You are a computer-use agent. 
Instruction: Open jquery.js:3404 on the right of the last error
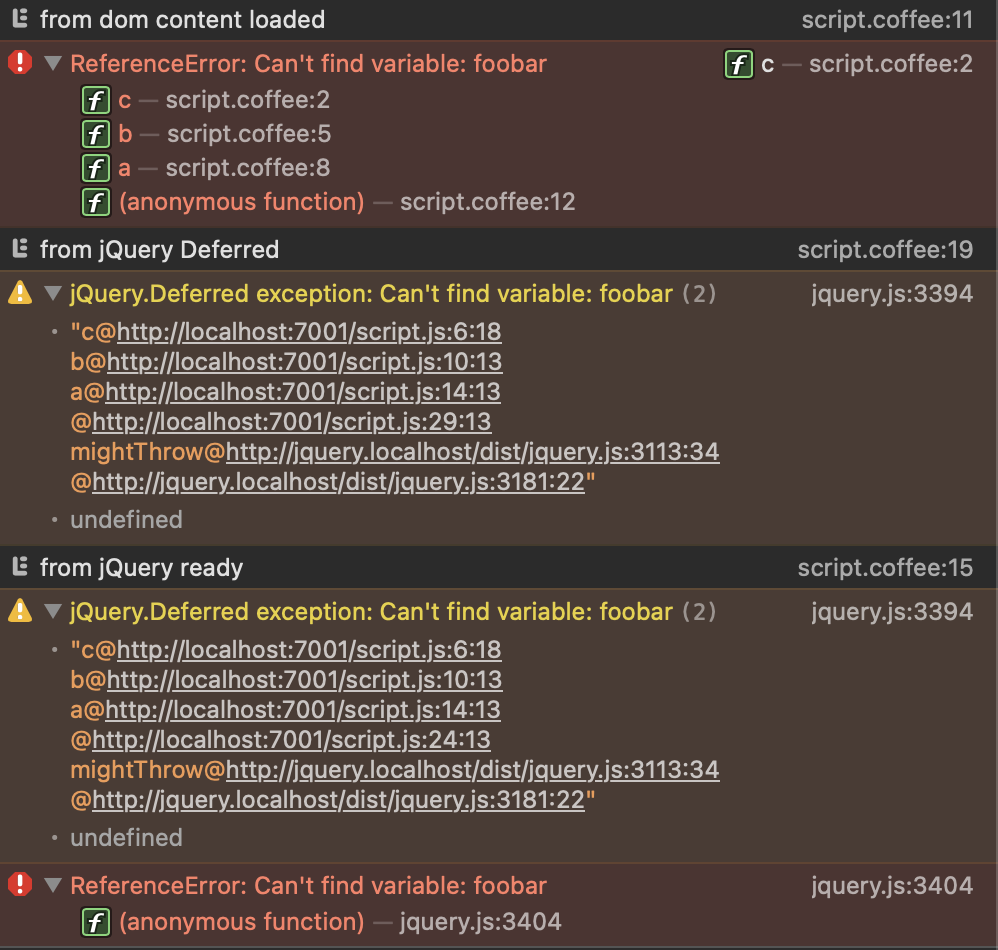892,886
